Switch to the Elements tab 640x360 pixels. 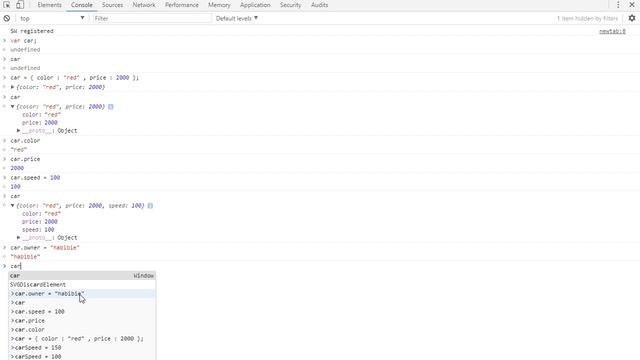click(x=49, y=5)
